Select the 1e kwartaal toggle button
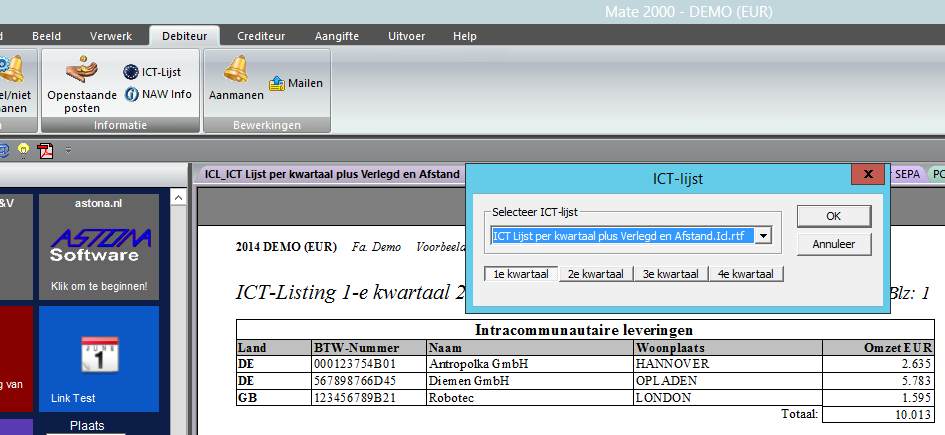The height and width of the screenshot is (435, 945). (520, 274)
